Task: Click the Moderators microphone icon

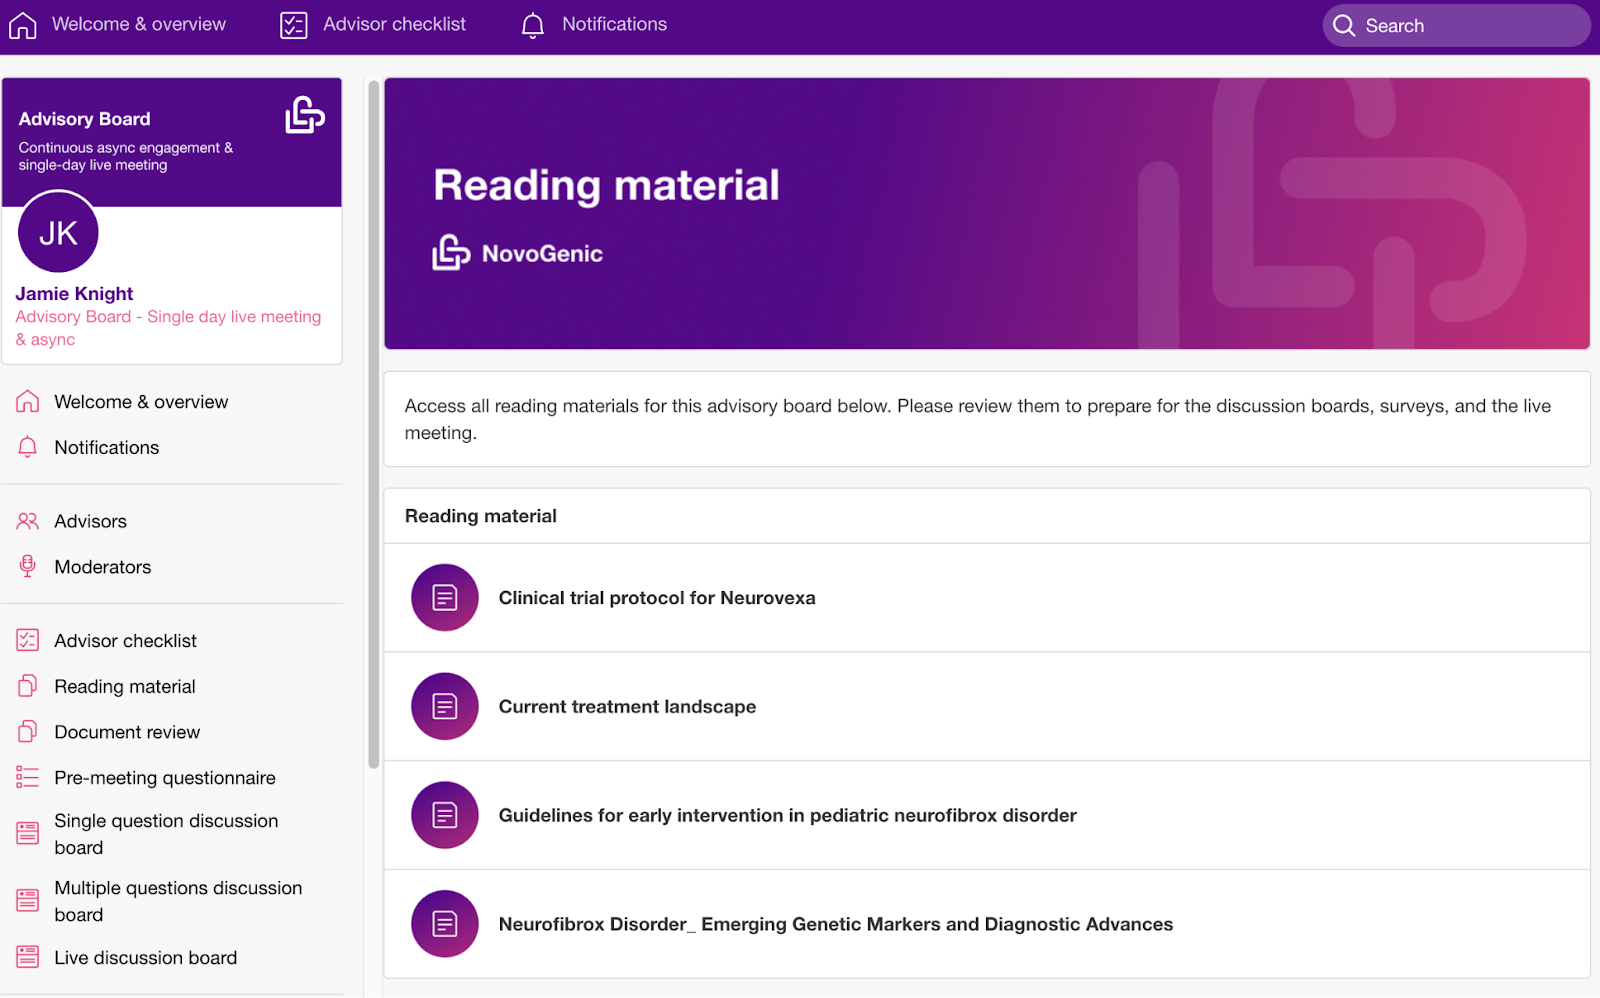Action: [x=28, y=566]
